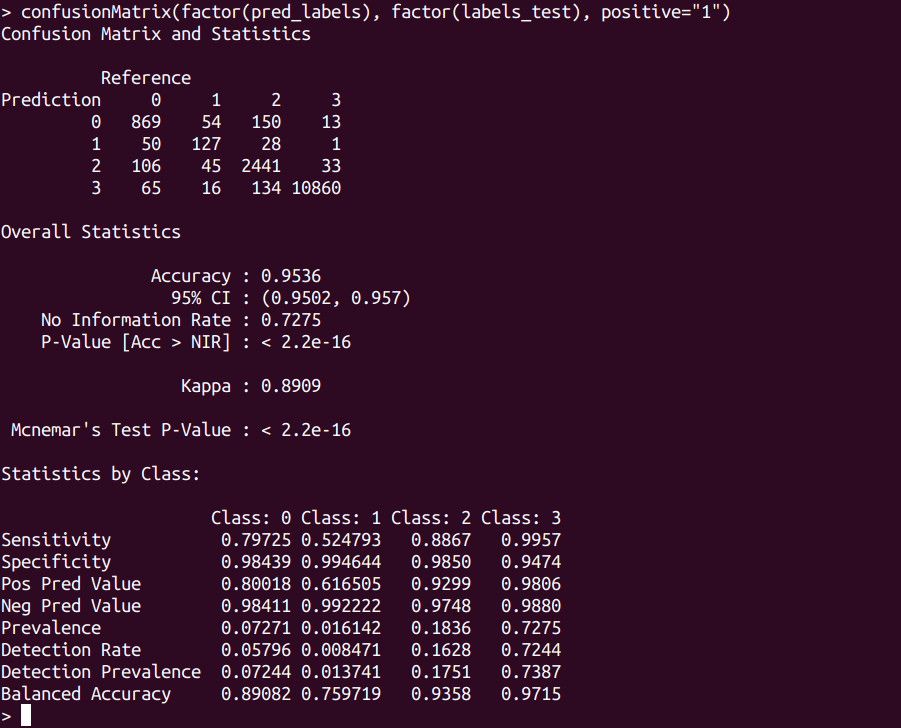Click the 95% CI interval values
The width and height of the screenshot is (901, 728).
335,298
